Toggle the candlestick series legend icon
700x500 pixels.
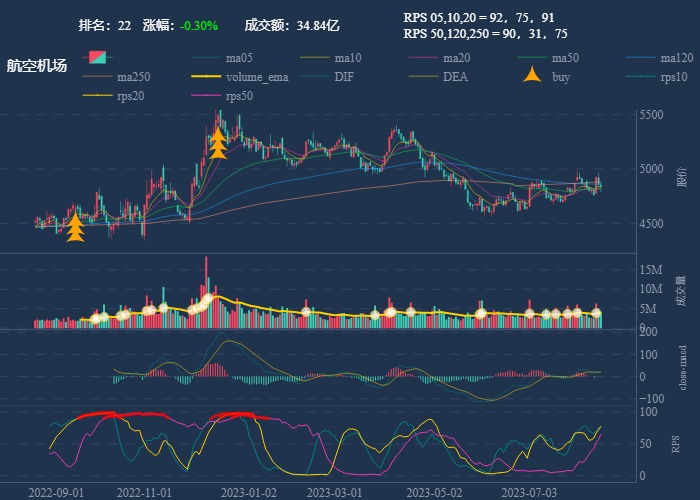point(97,57)
